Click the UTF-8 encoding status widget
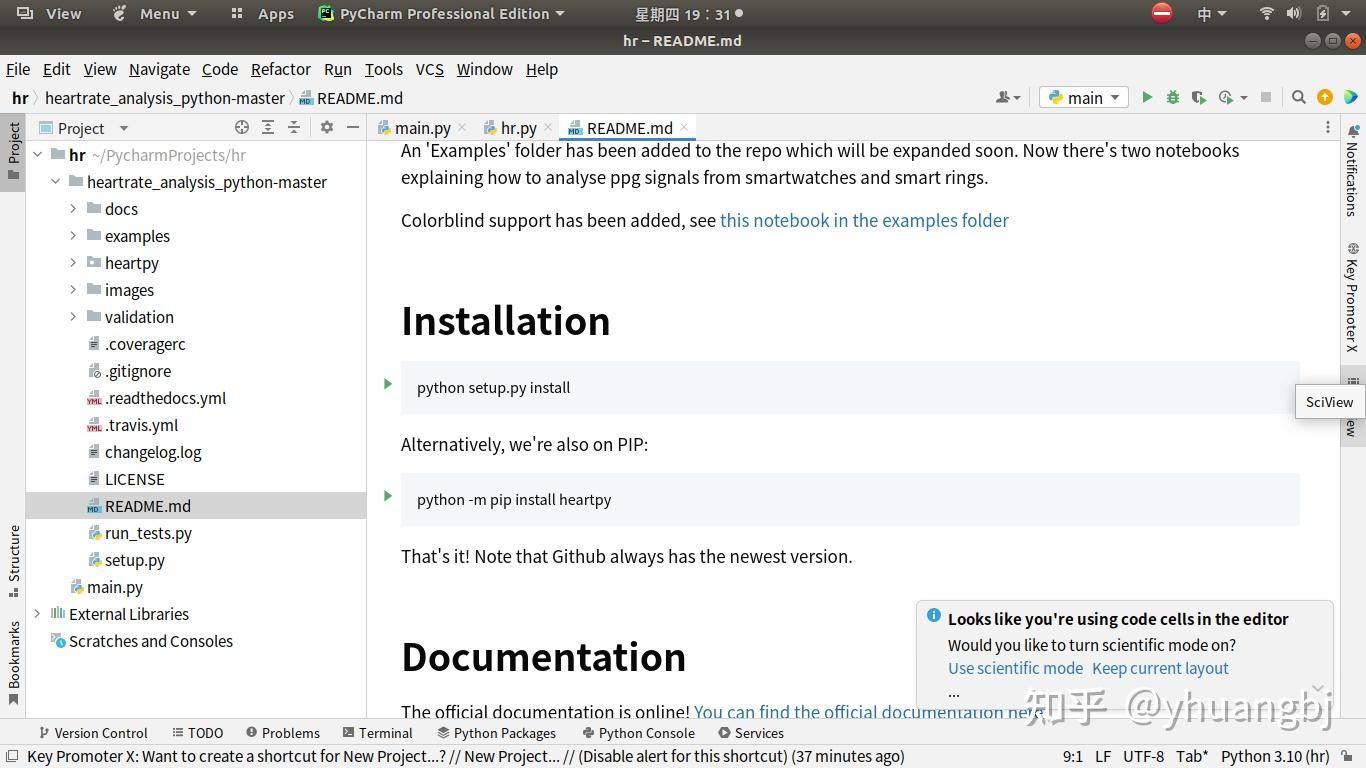Screen dimensions: 1366x768 coord(1143,756)
